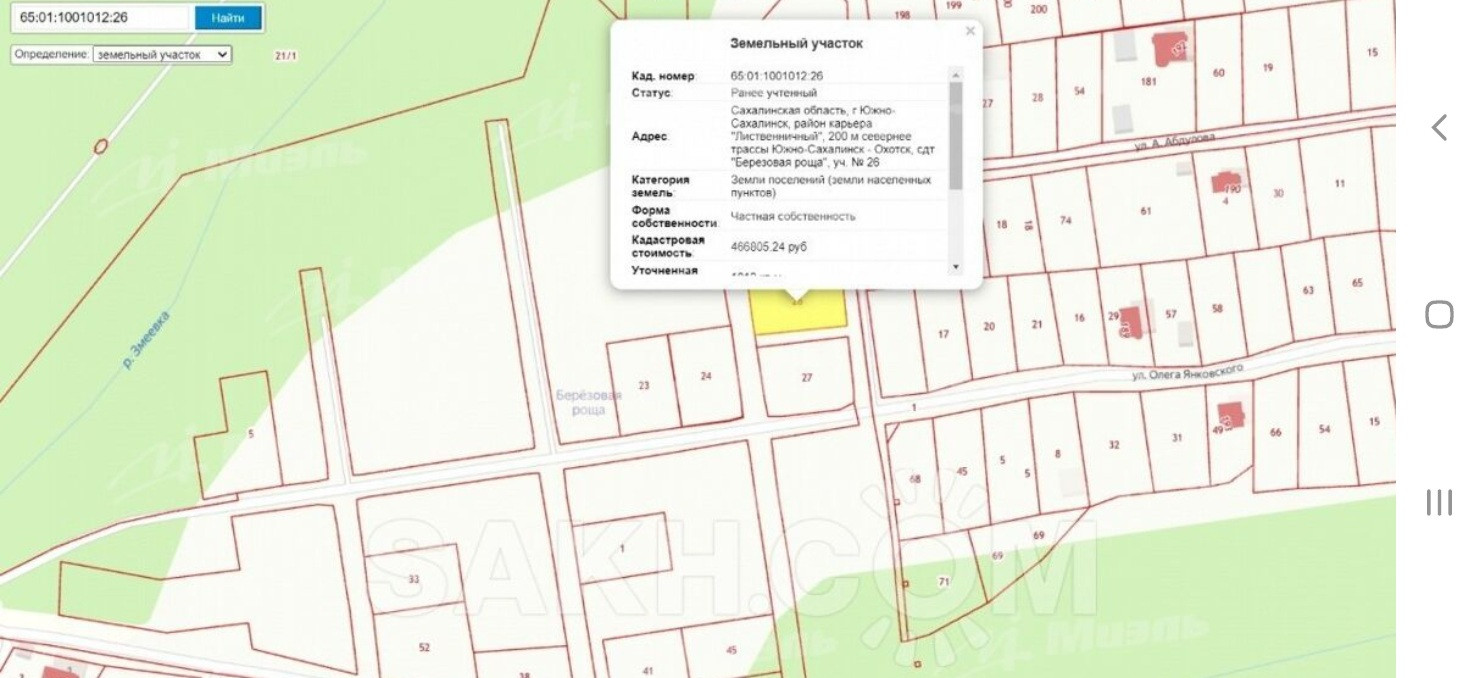Click the cadastral number search field
1480x678 pixels.
[100, 18]
